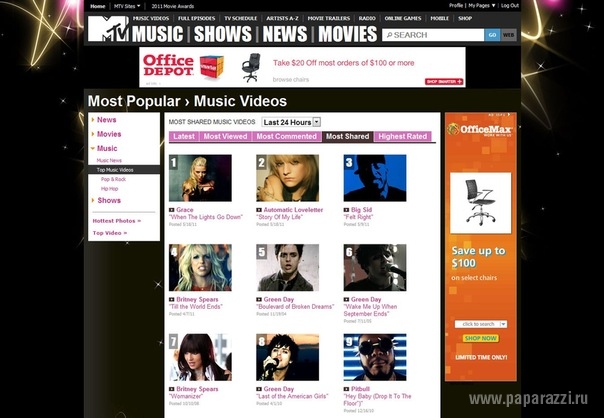Click the MTV logo
The width and height of the screenshot is (604, 418).
(x=109, y=29)
